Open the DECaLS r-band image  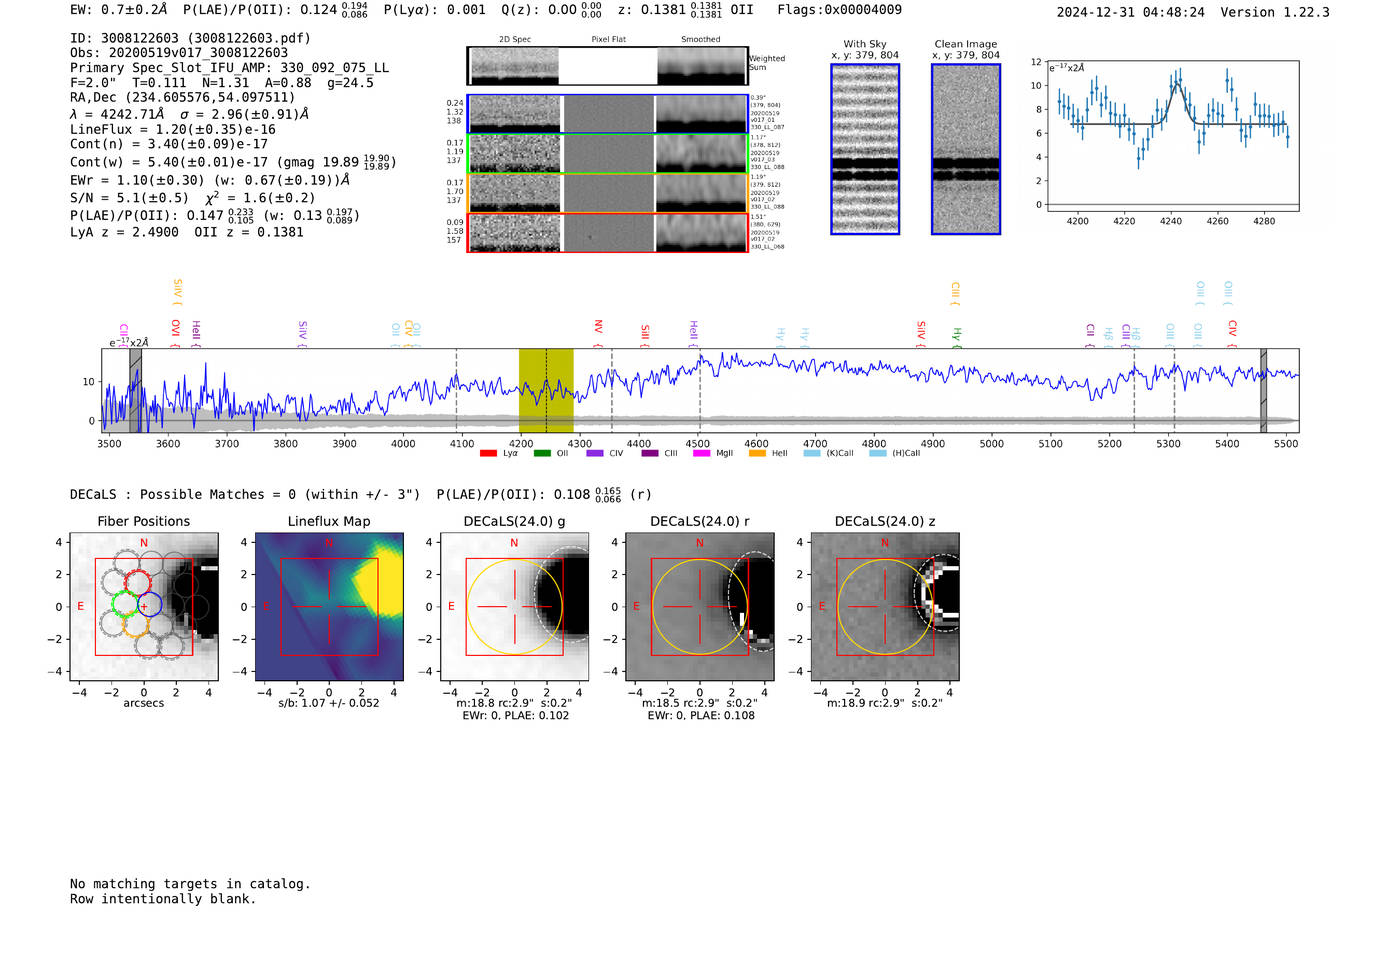click(x=700, y=607)
